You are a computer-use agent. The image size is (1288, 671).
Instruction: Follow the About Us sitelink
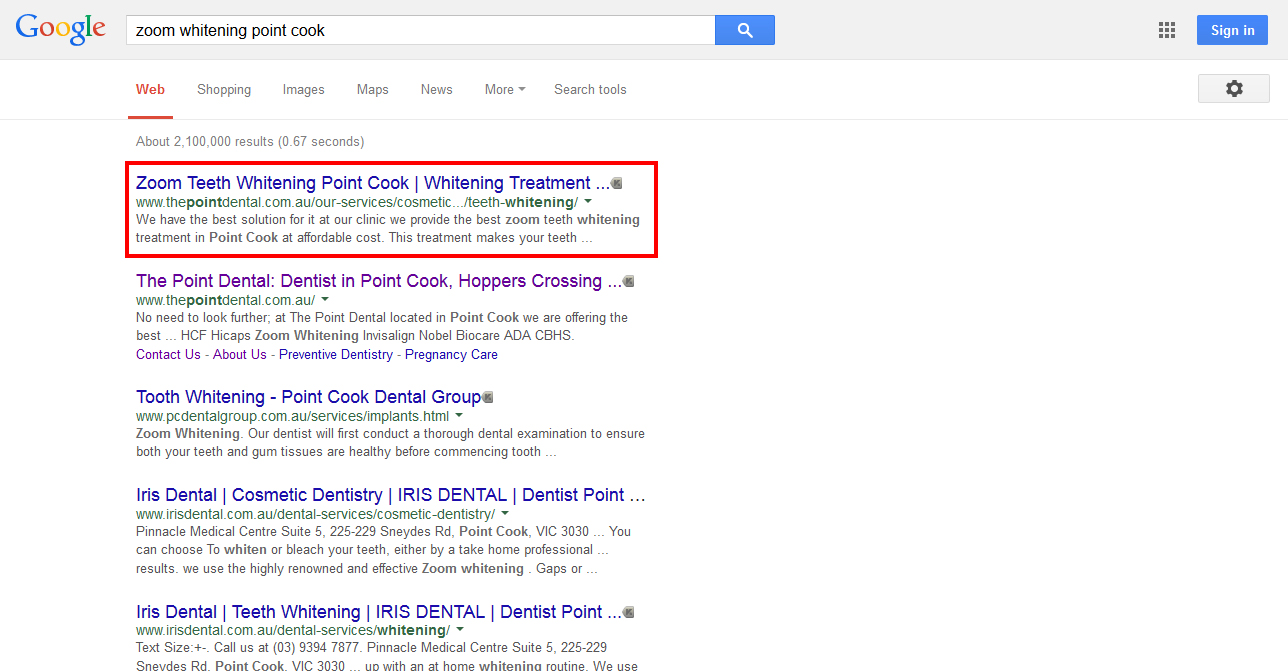(240, 354)
